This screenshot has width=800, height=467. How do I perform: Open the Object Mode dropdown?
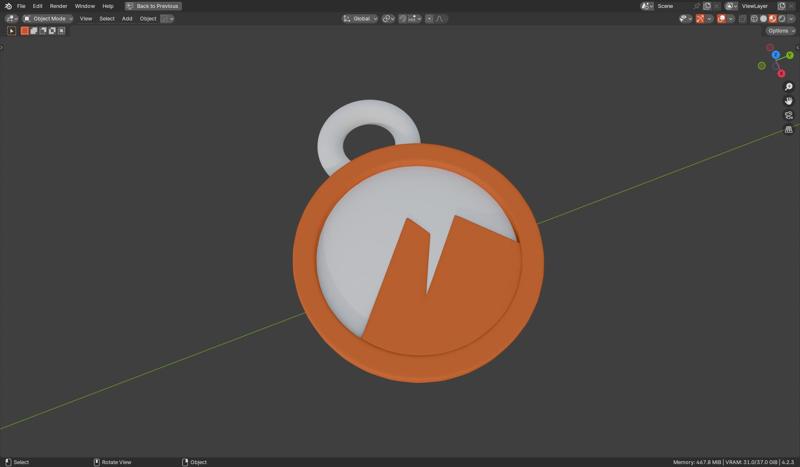(x=47, y=18)
